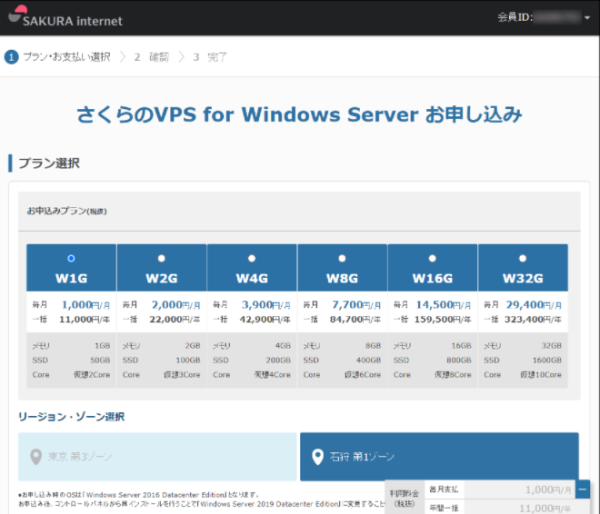The image size is (600, 514).
Task: Click the W32G monthly price 29,400円/月
Action: 534,305
